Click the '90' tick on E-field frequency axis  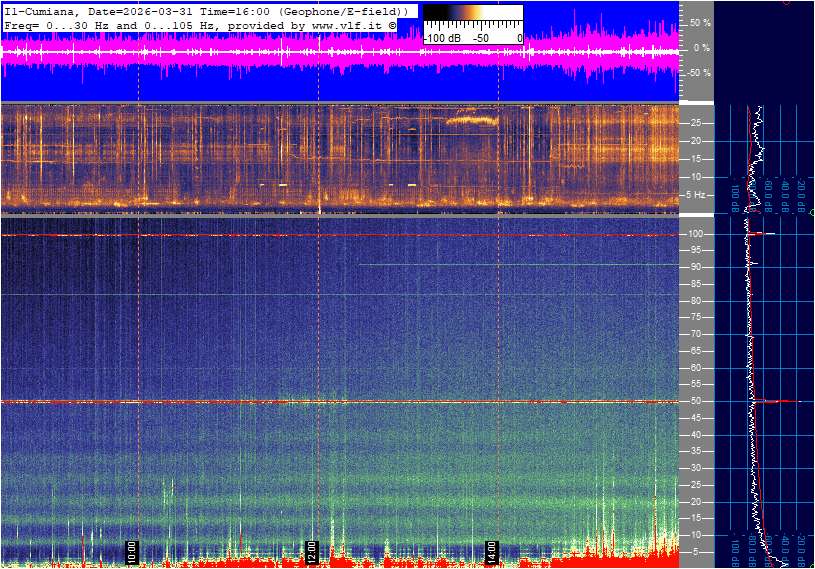pos(695,267)
